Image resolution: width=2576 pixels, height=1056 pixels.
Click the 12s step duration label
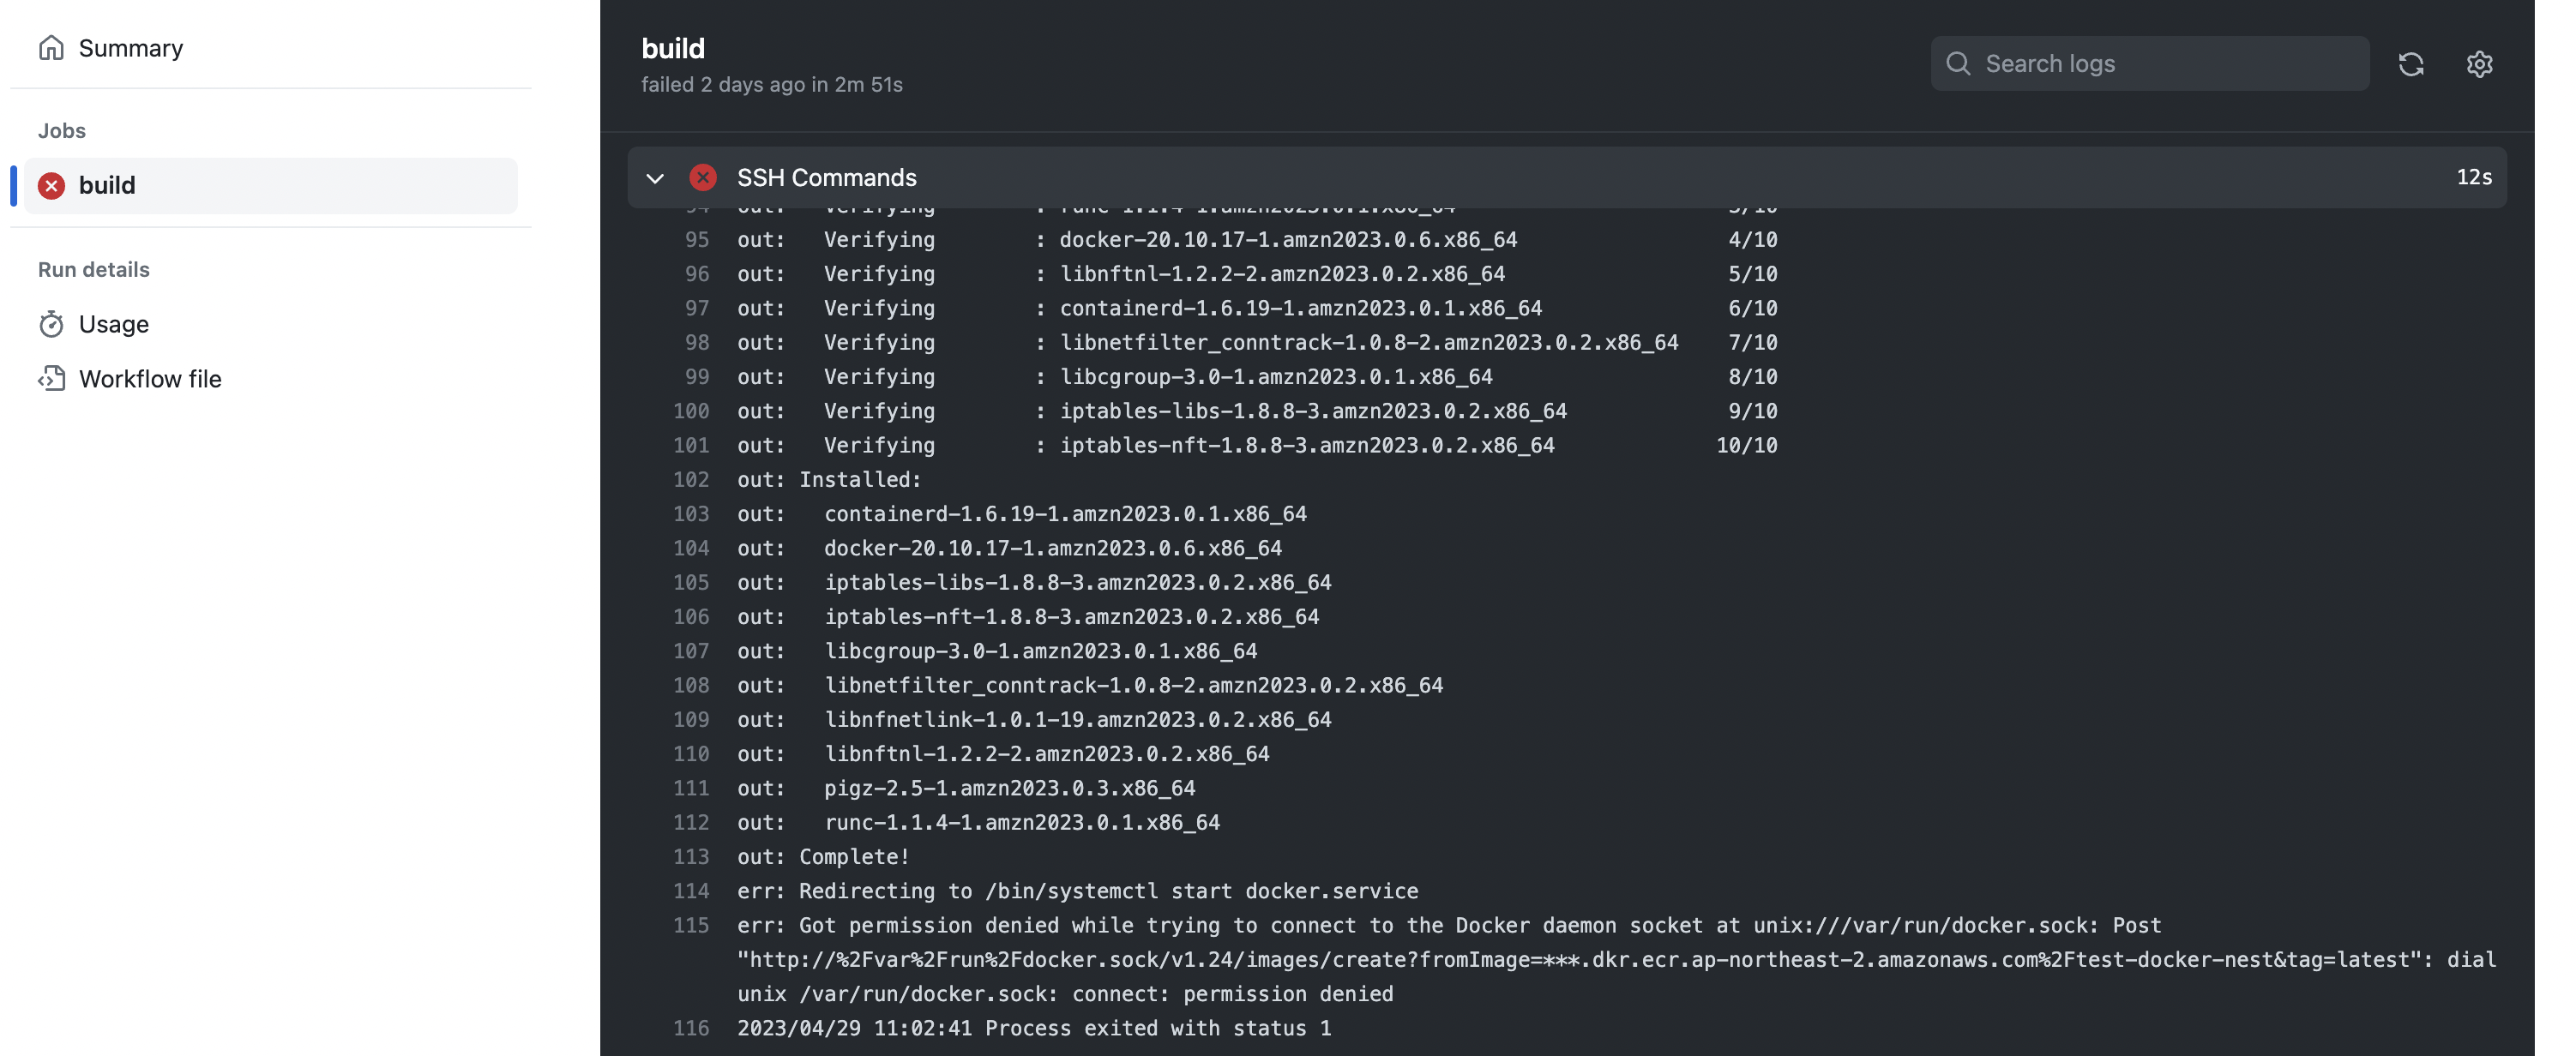(x=2473, y=177)
